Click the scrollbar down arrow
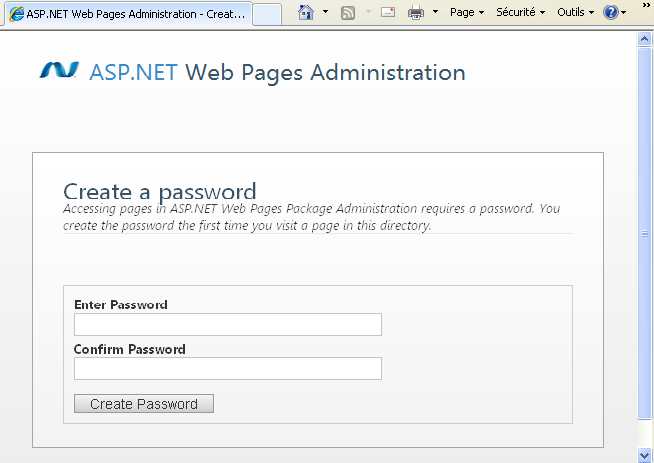Viewport: 654px width, 463px height. (x=645, y=455)
